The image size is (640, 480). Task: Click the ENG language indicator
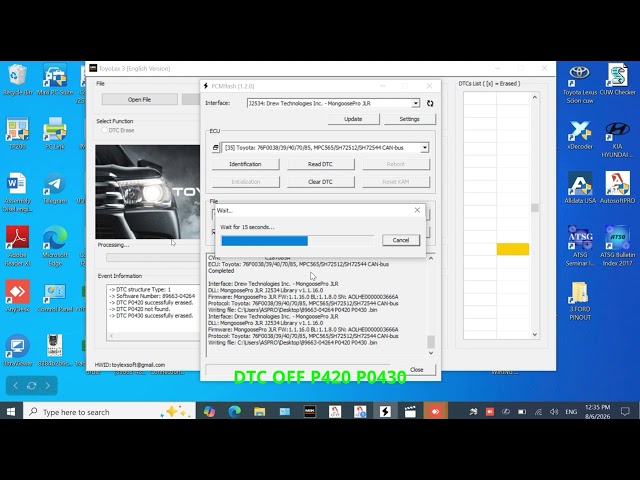(571, 411)
